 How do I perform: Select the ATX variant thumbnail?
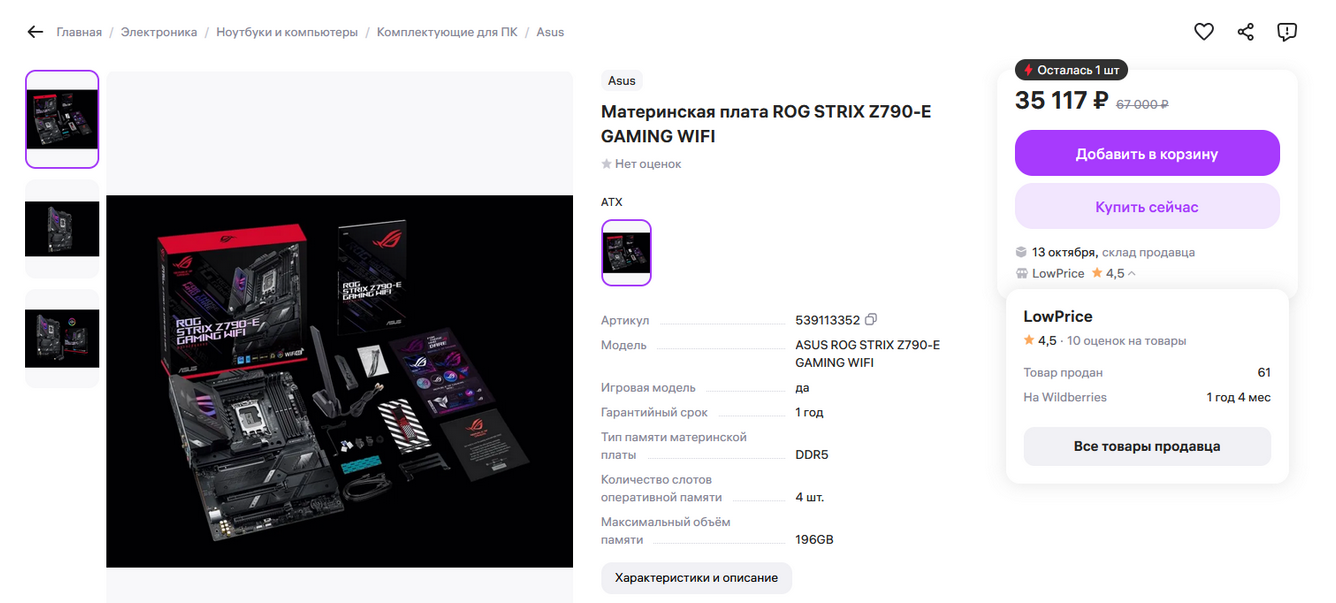pyautogui.click(x=626, y=253)
